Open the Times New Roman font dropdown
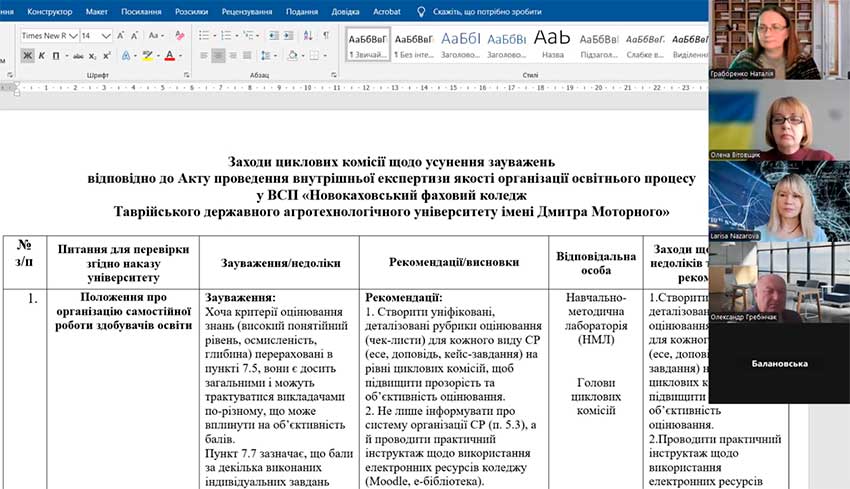The height and width of the screenshot is (489, 850). click(x=72, y=35)
